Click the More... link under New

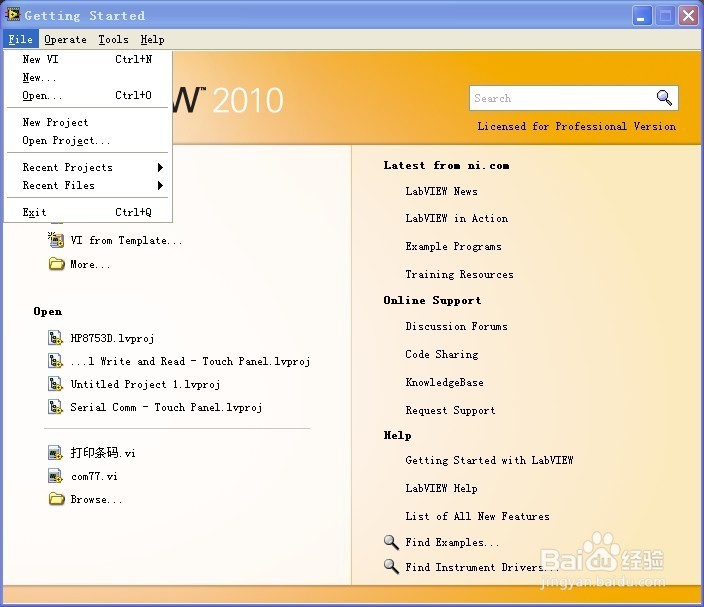(90, 264)
